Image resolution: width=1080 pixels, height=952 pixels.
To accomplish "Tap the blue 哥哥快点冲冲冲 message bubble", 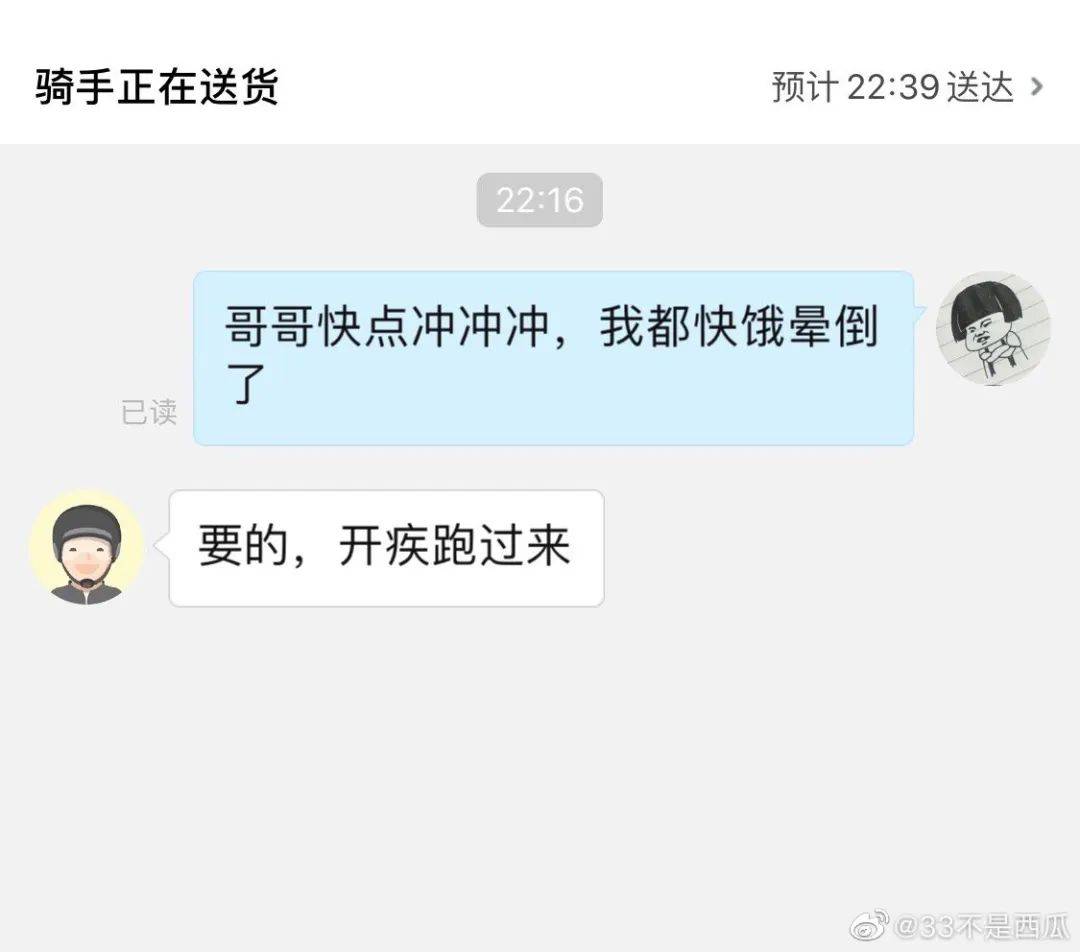I will pos(554,358).
